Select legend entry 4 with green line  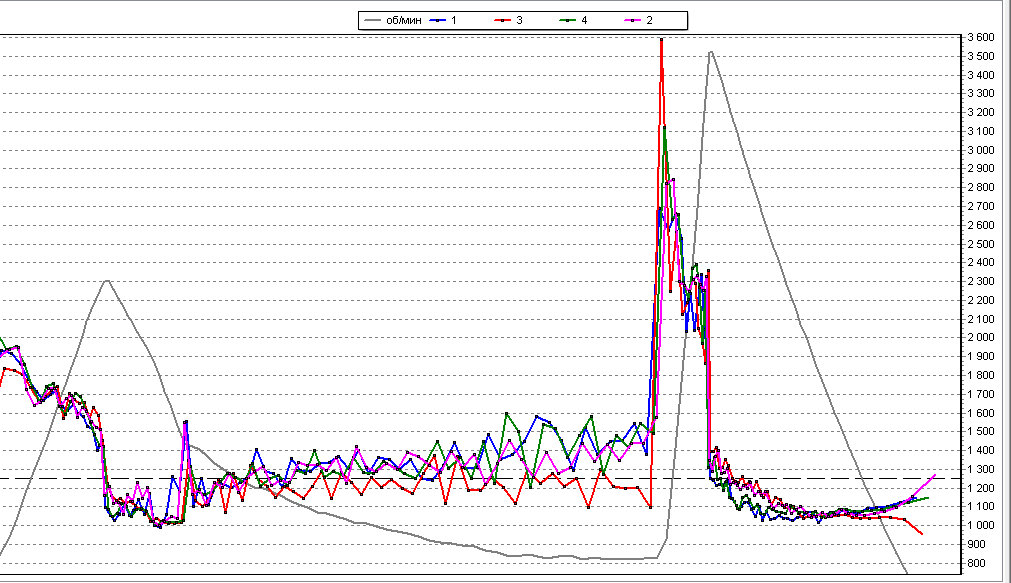(x=574, y=21)
